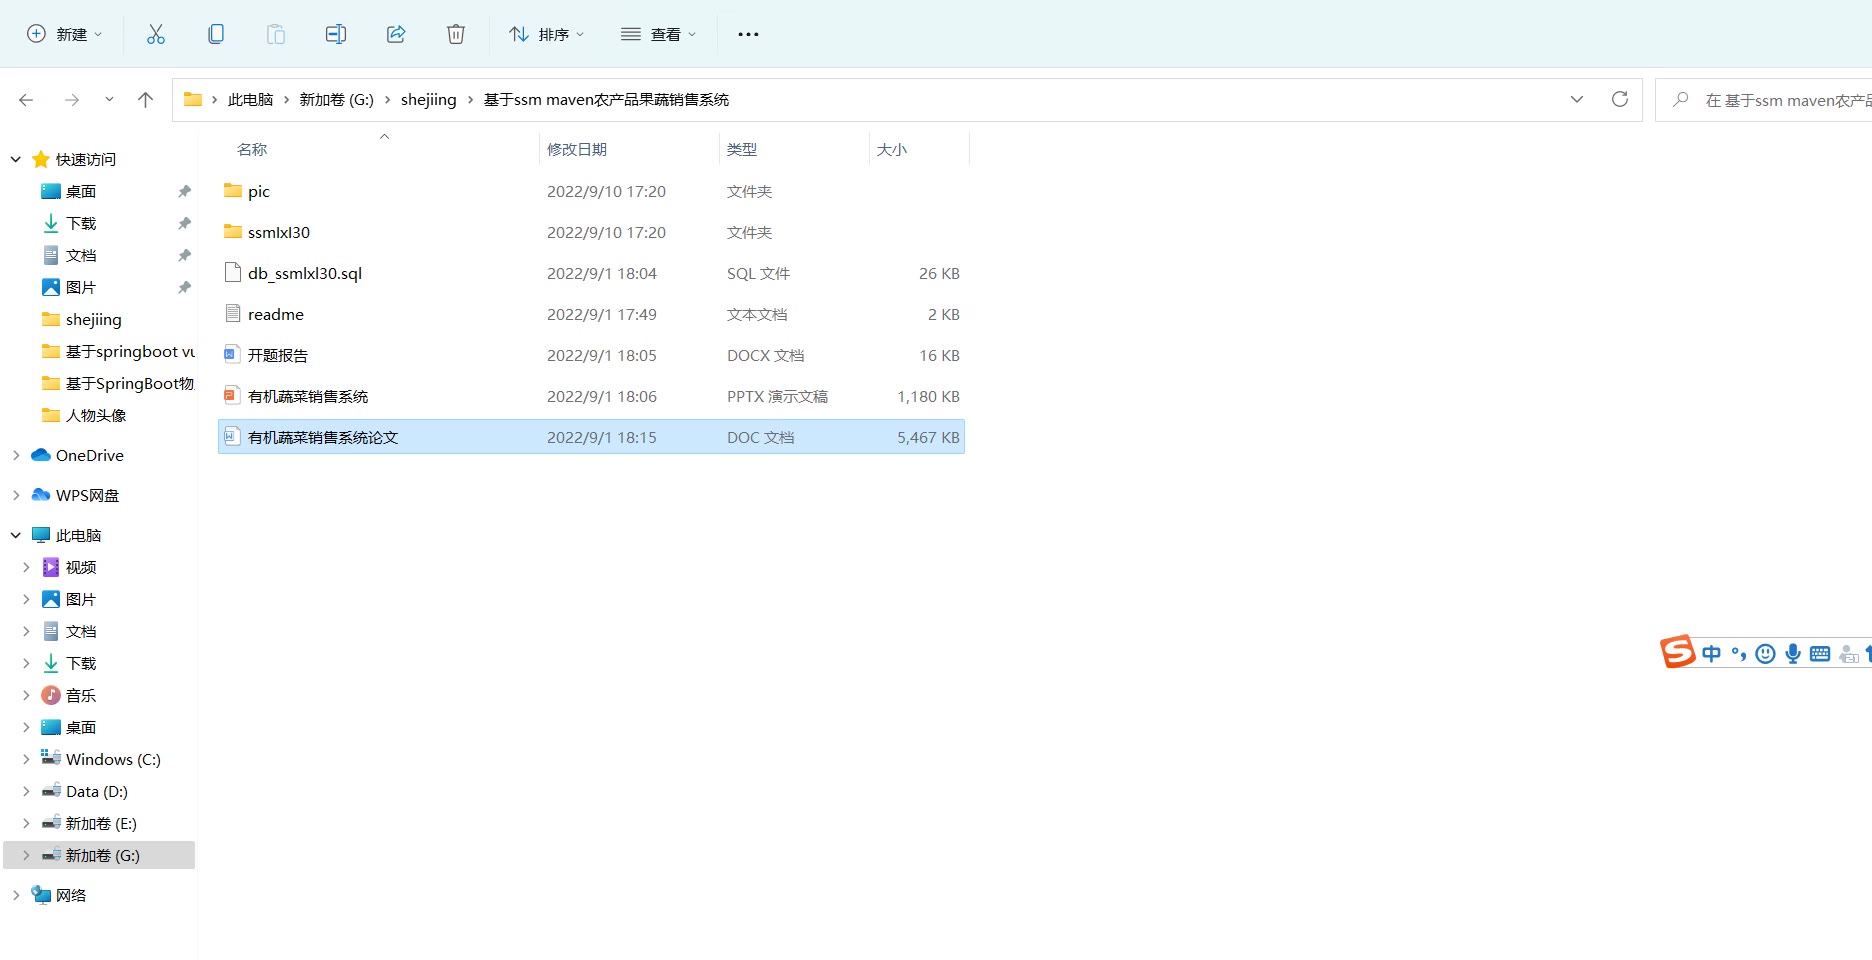Image resolution: width=1872 pixels, height=960 pixels.
Task: Collapse the 快速访问 section
Action: pyautogui.click(x=16, y=159)
